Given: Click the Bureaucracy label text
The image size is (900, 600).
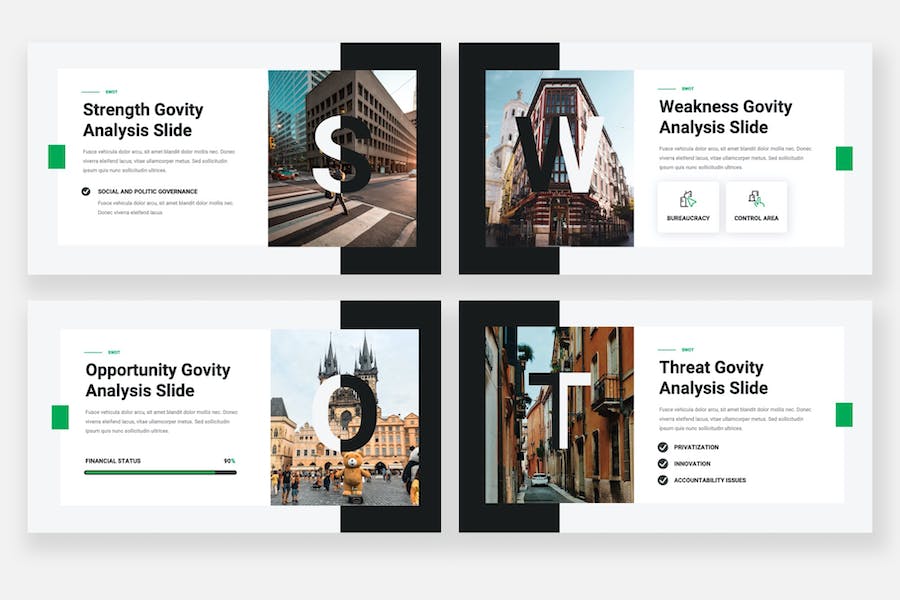Looking at the screenshot, I should (688, 218).
